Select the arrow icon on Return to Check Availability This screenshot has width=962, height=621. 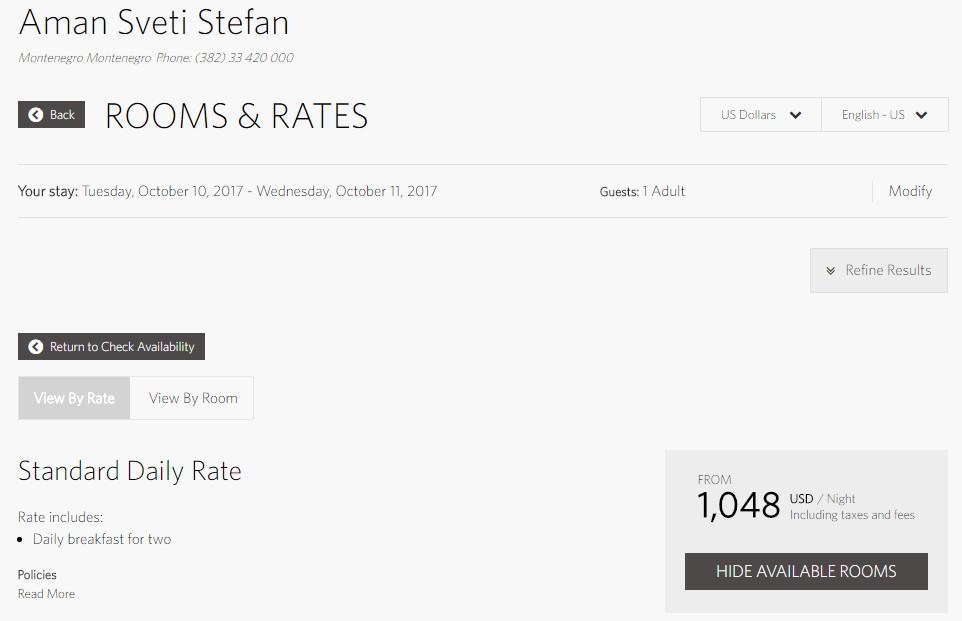tap(35, 346)
